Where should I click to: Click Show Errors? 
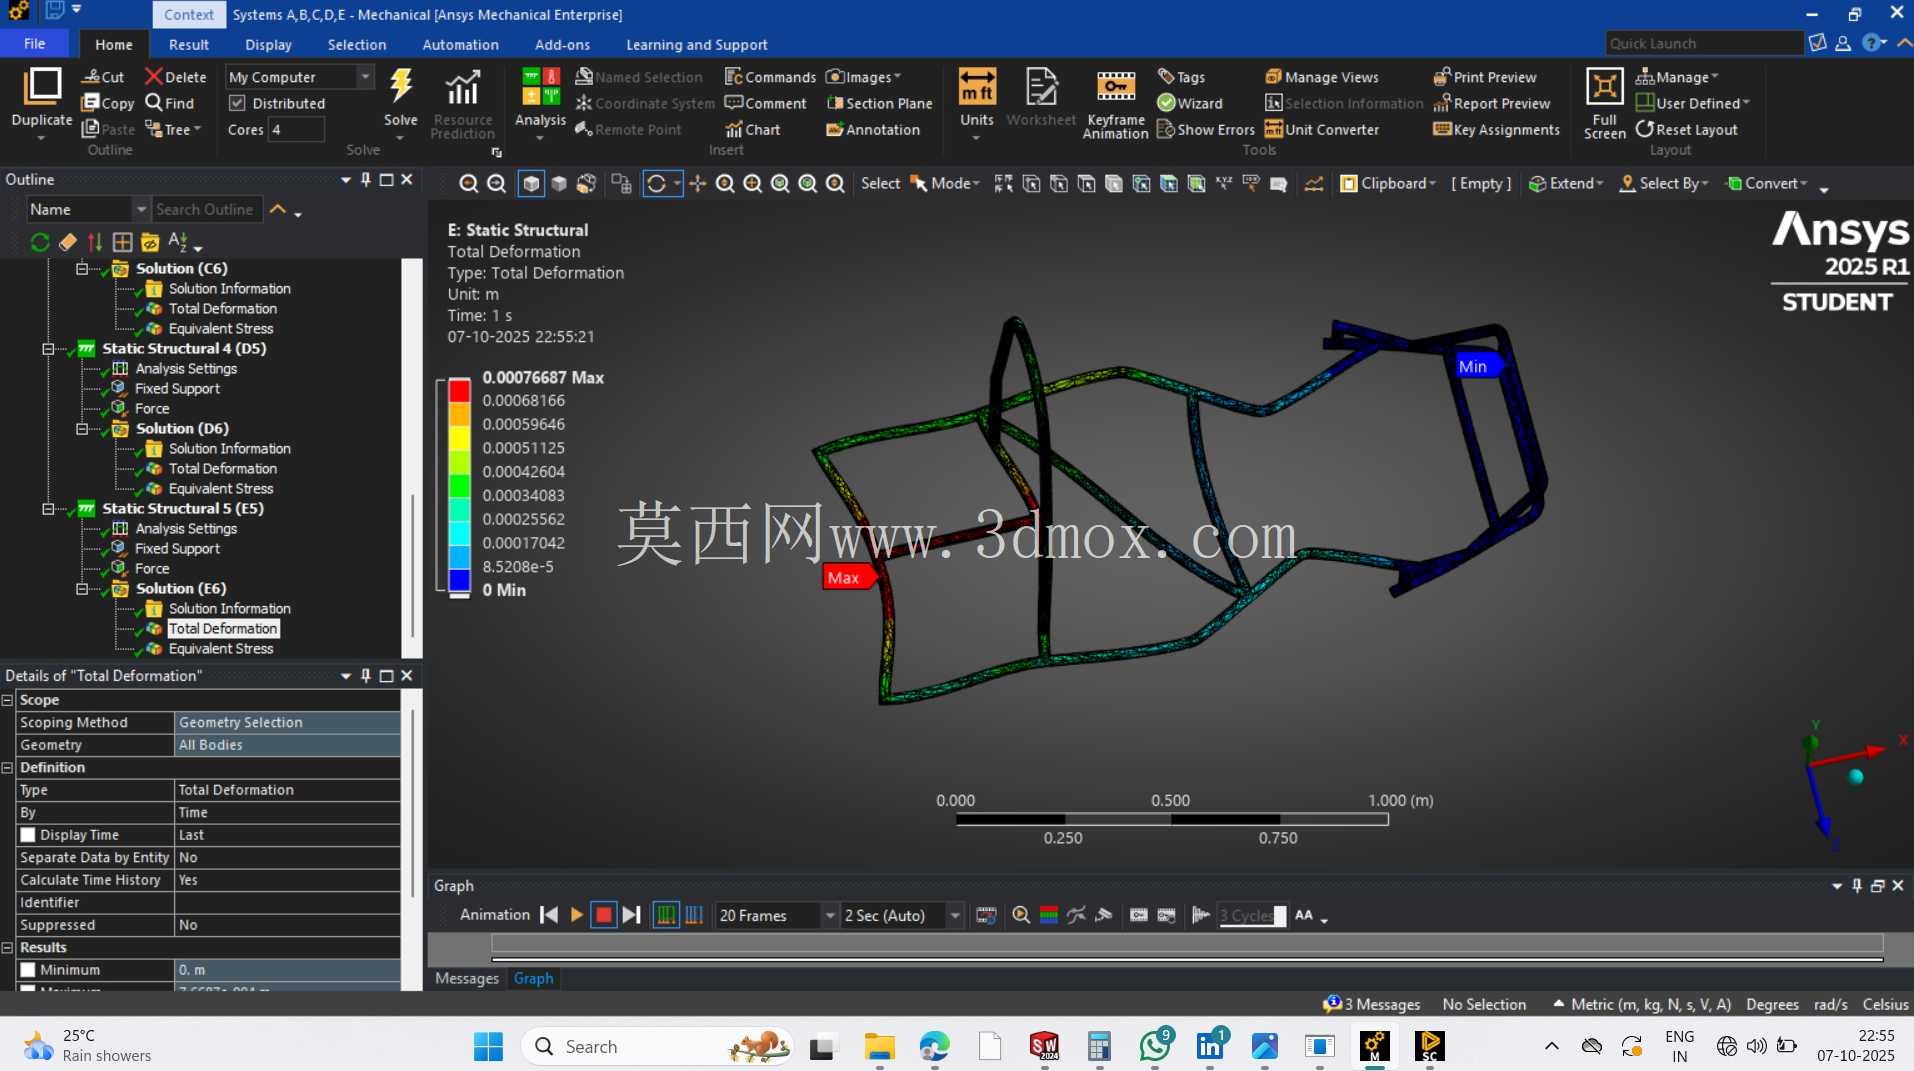coord(1206,129)
